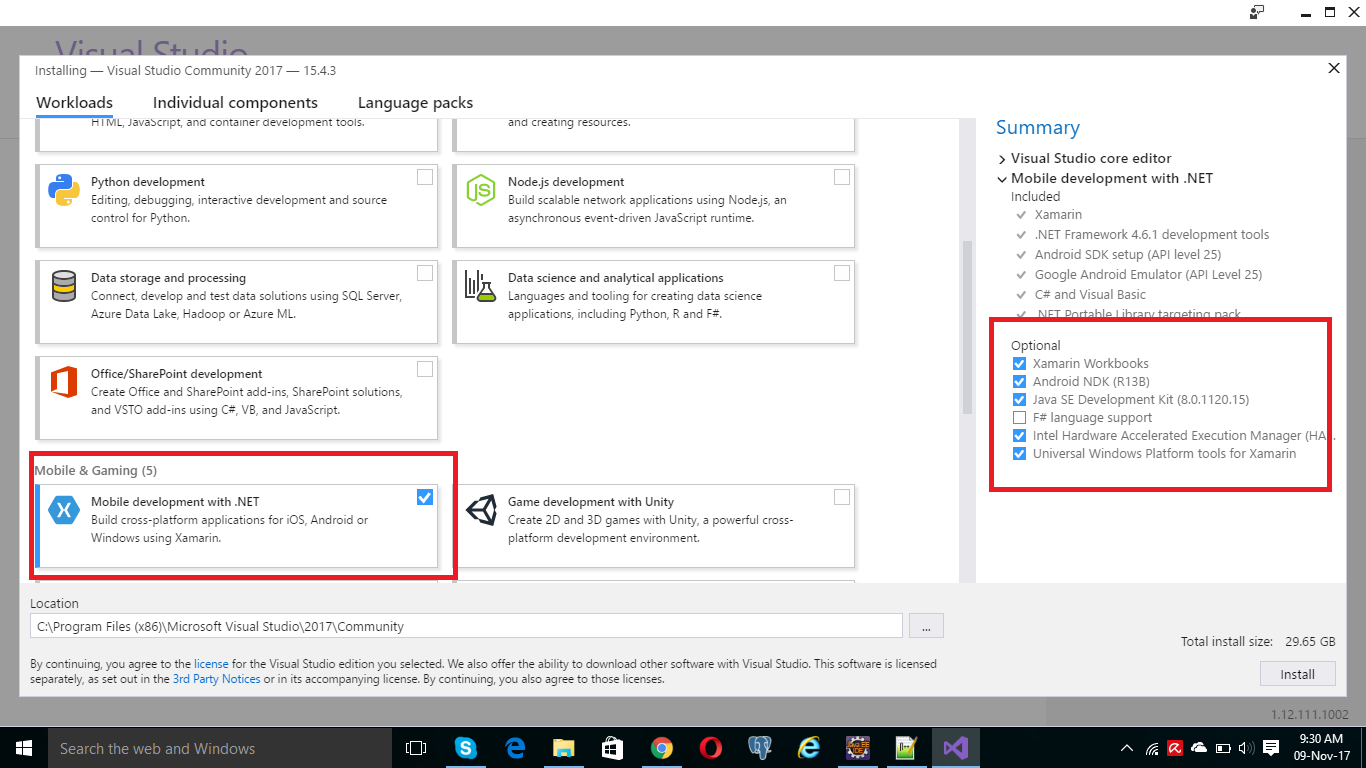Open Internet Explorer from the taskbar
The width and height of the screenshot is (1366, 768).
pyautogui.click(x=808, y=748)
